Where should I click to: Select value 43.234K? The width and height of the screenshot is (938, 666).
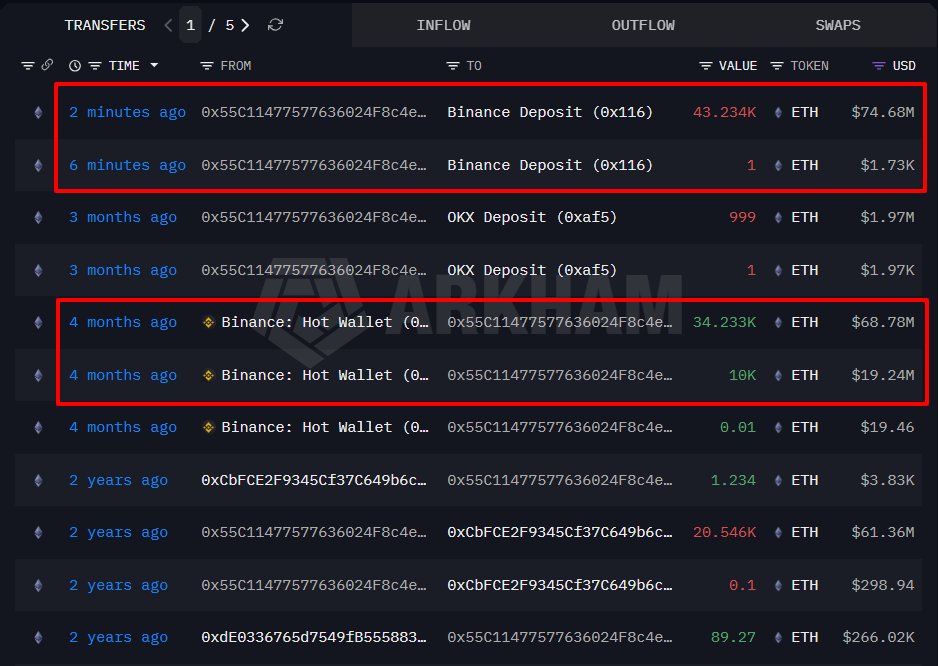pyautogui.click(x=724, y=112)
